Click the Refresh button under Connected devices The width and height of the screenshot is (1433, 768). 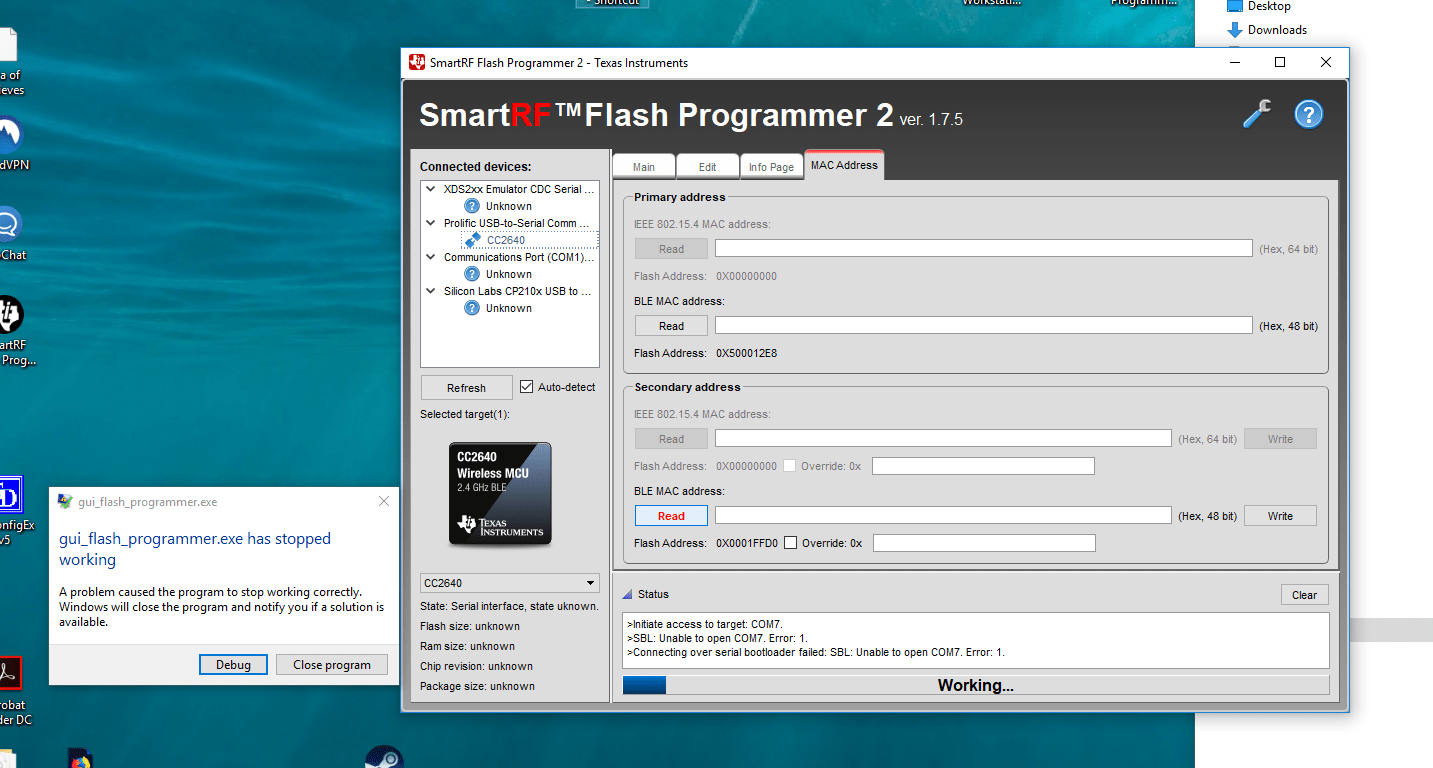[x=466, y=388]
